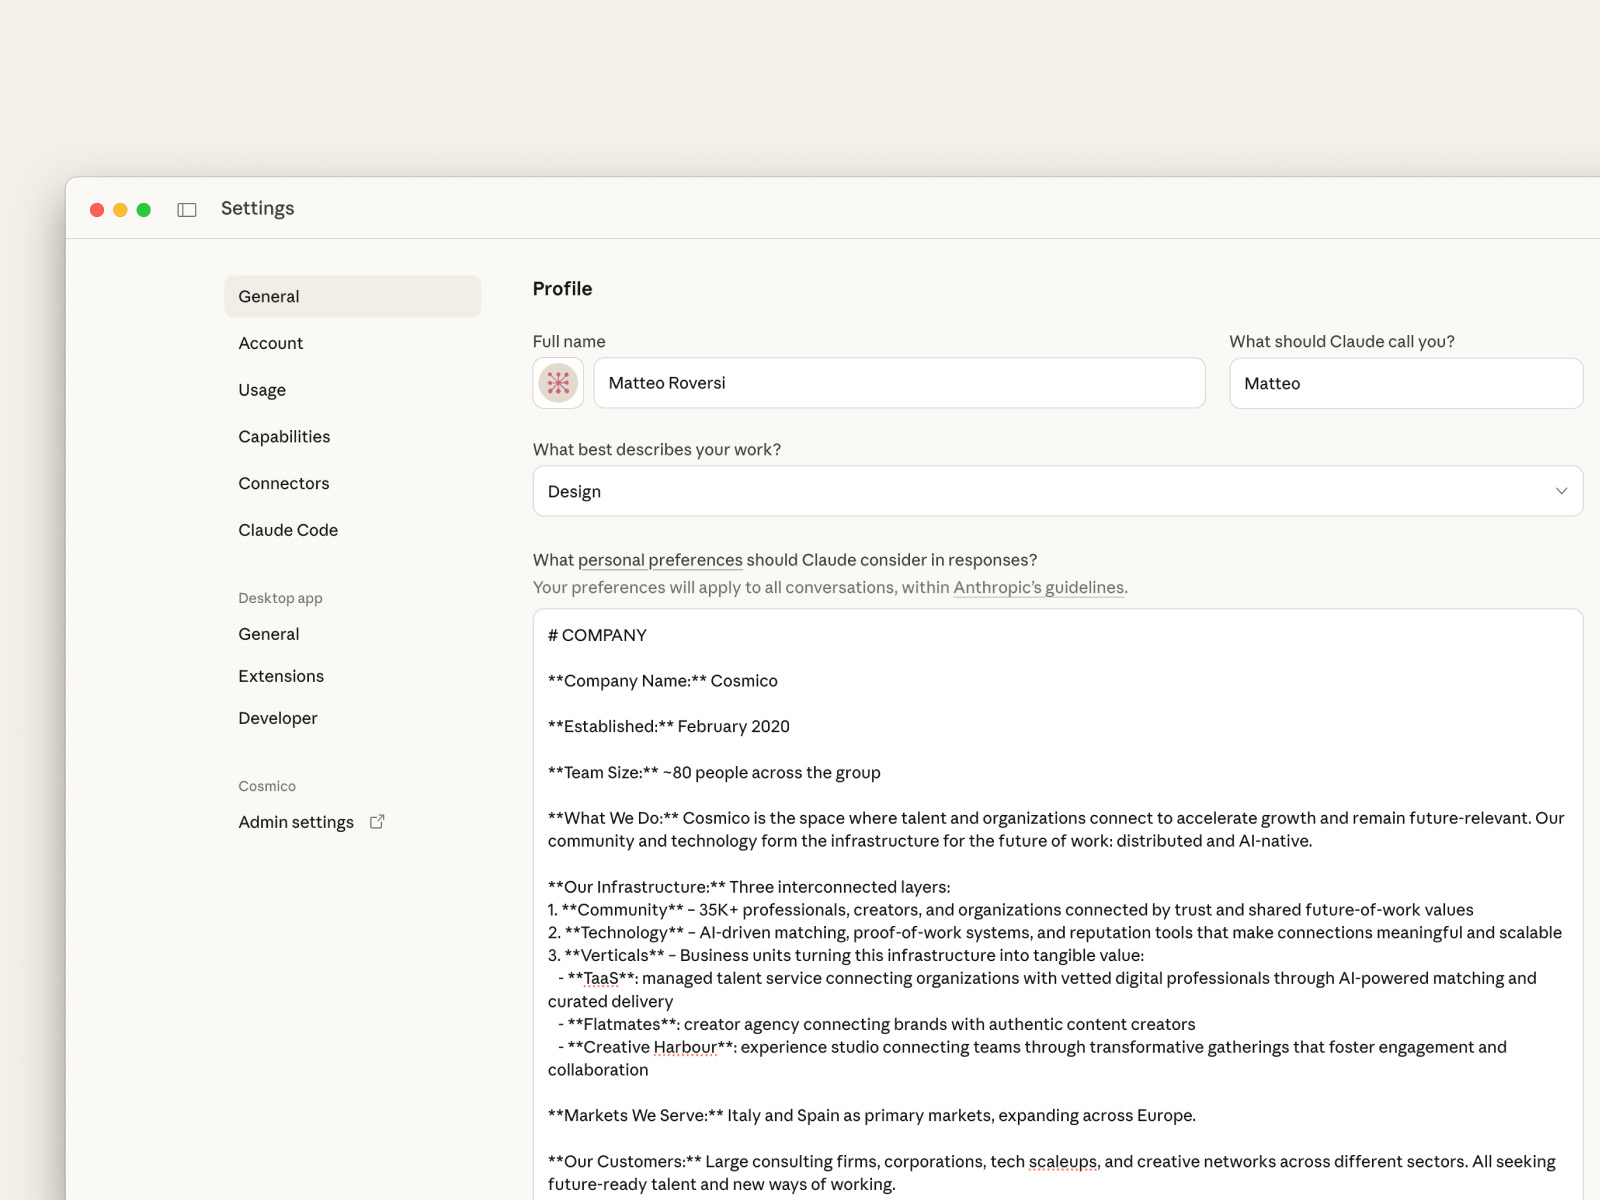
Task: Select Claude Code in the sidebar
Action: point(288,530)
